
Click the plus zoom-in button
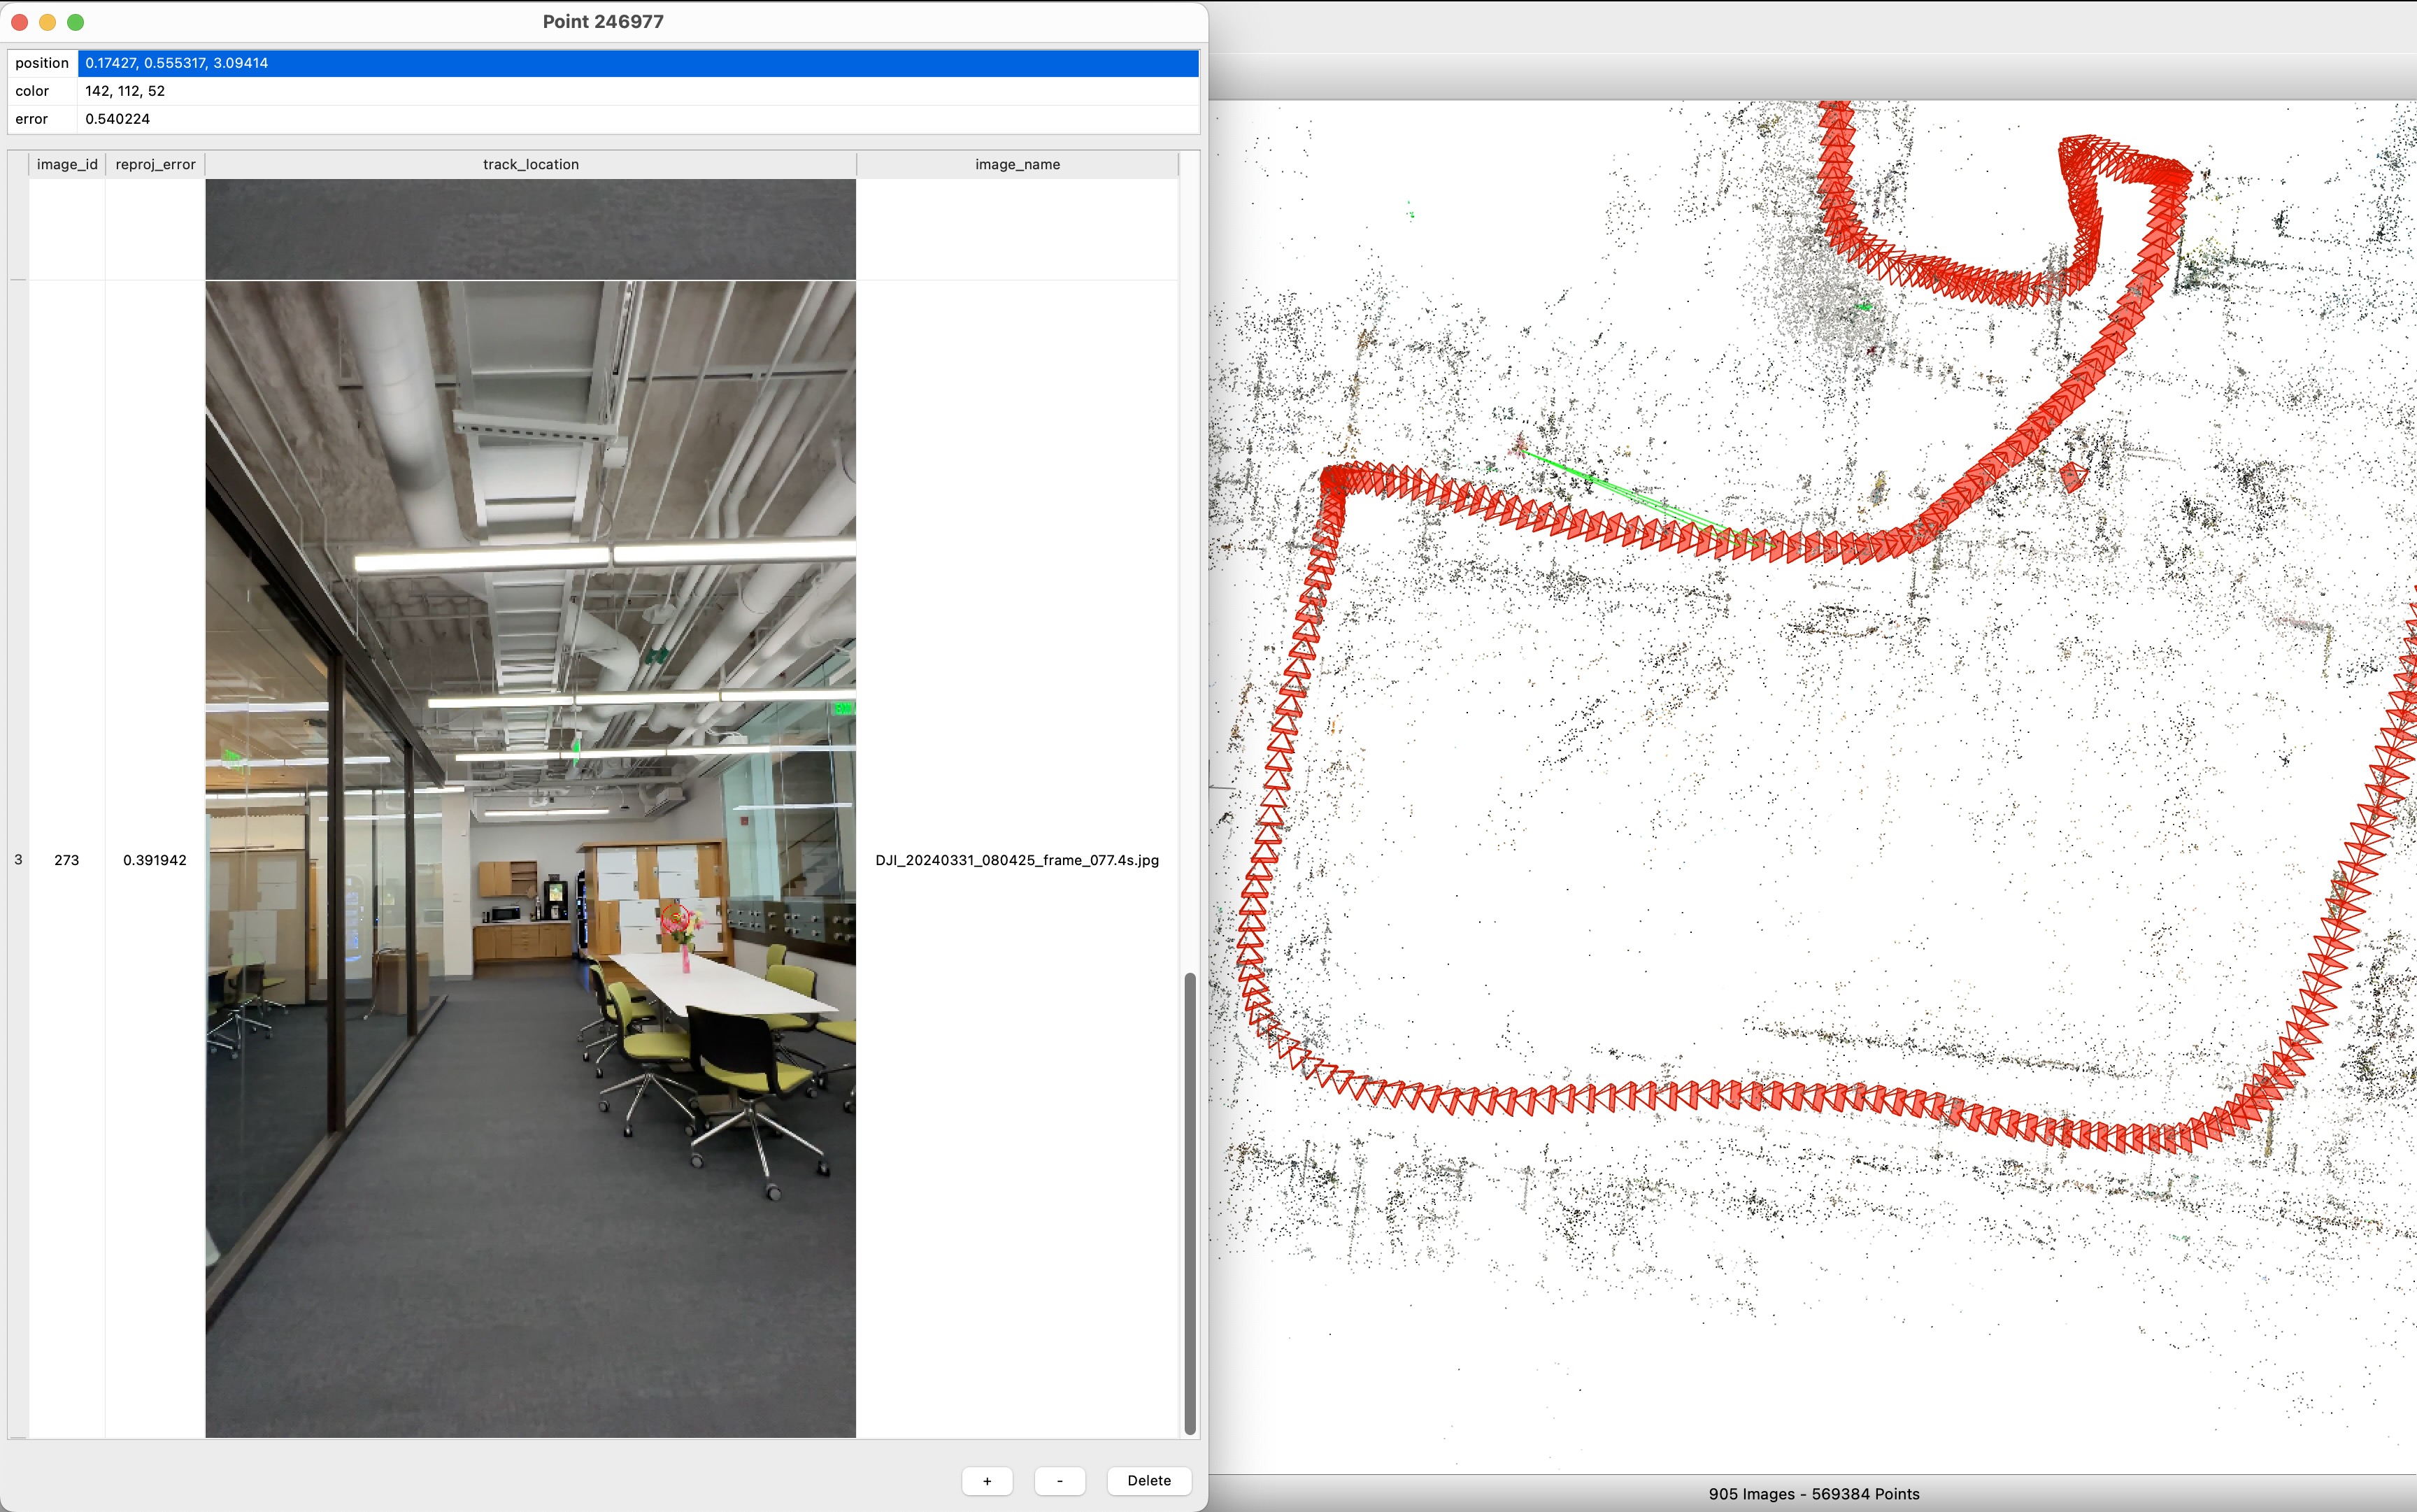tap(987, 1480)
